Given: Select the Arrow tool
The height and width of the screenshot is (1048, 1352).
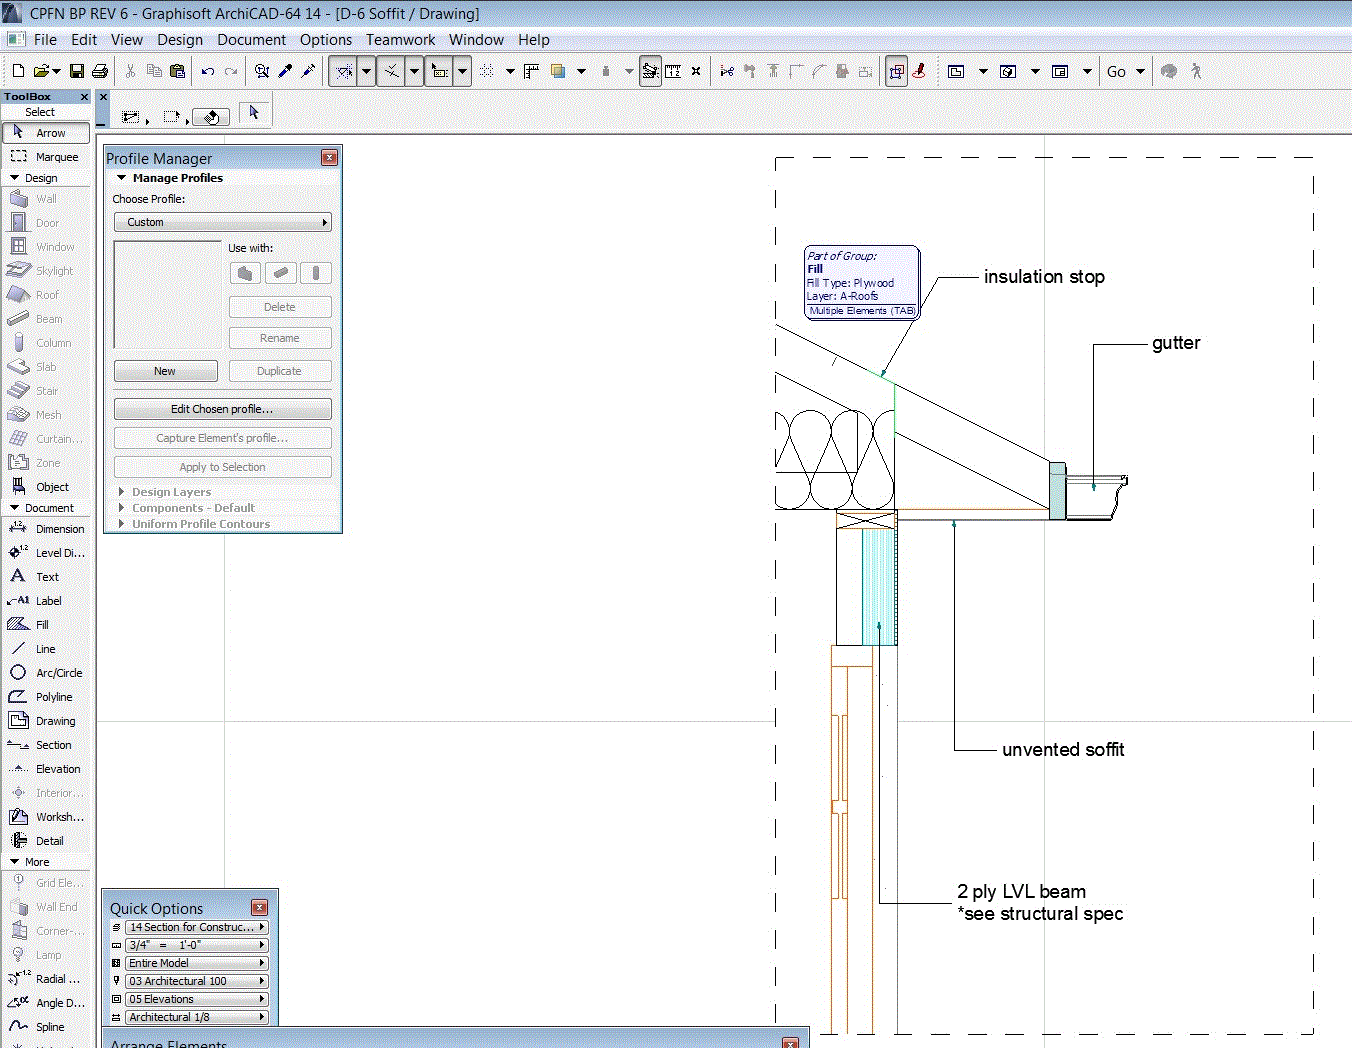Looking at the screenshot, I should [45, 132].
